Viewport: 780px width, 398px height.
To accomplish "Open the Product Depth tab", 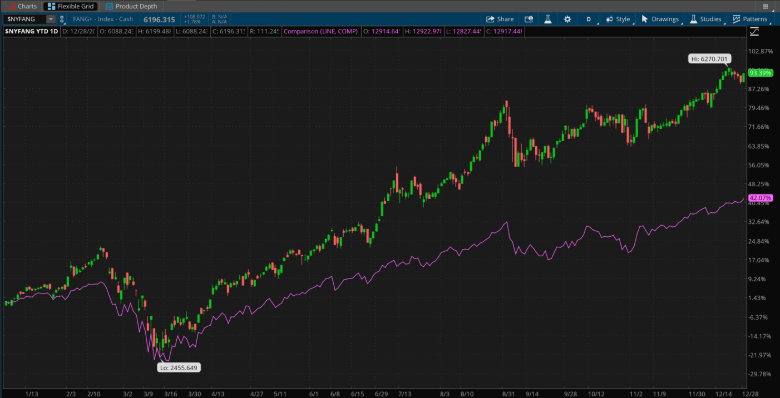I will (x=131, y=6).
